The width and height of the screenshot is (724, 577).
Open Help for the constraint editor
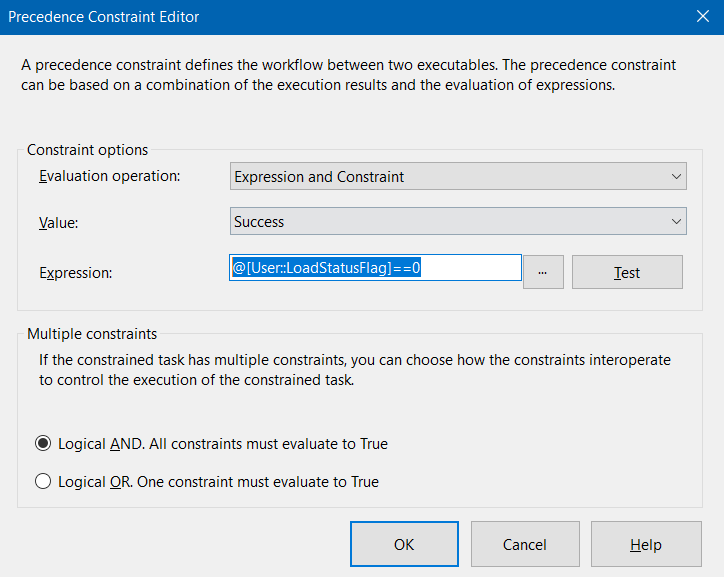tap(646, 544)
